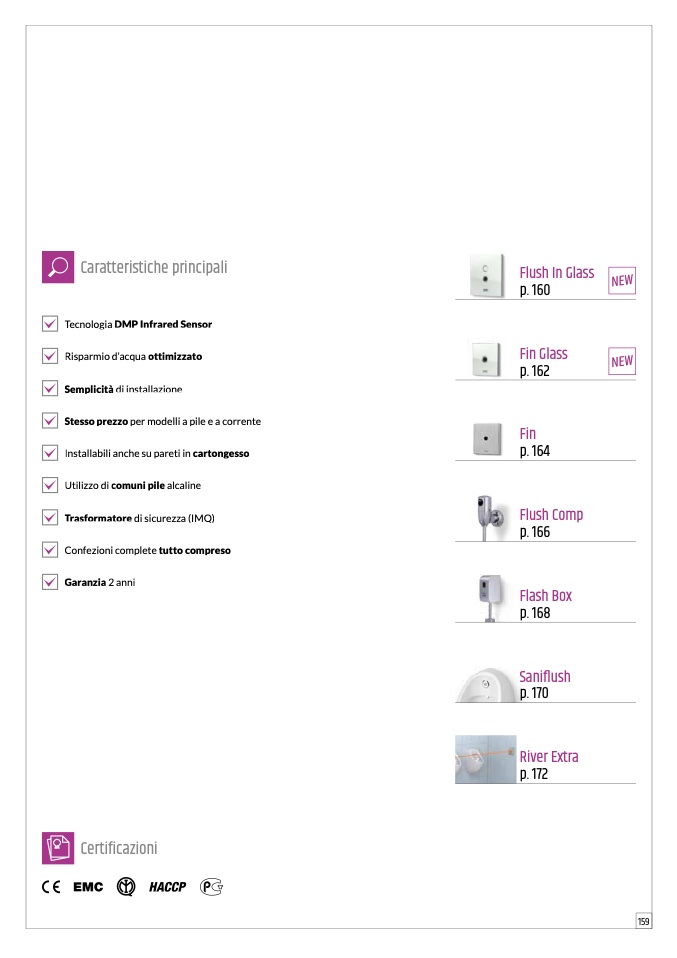This screenshot has width=677, height=958.
Task: Toggle the comuni pile alcaline checkbox
Action: (50, 485)
